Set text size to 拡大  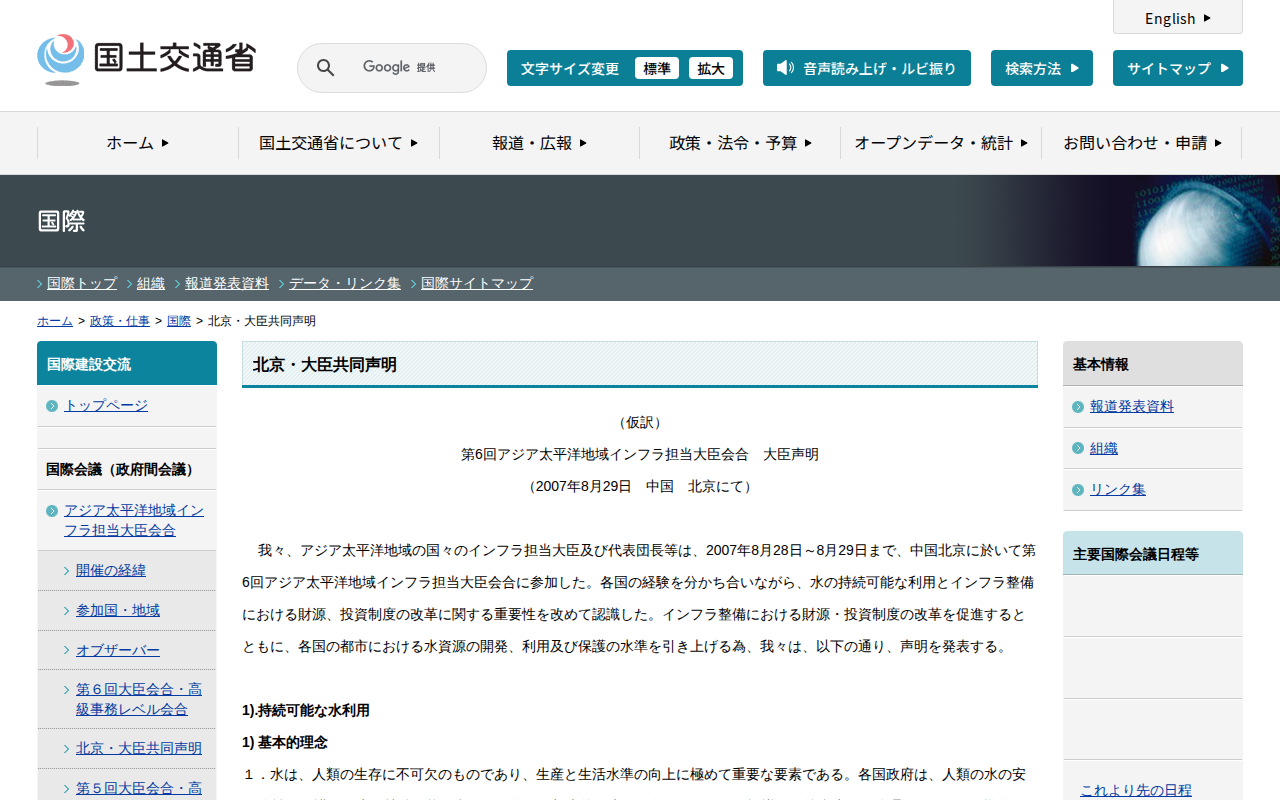pos(711,68)
